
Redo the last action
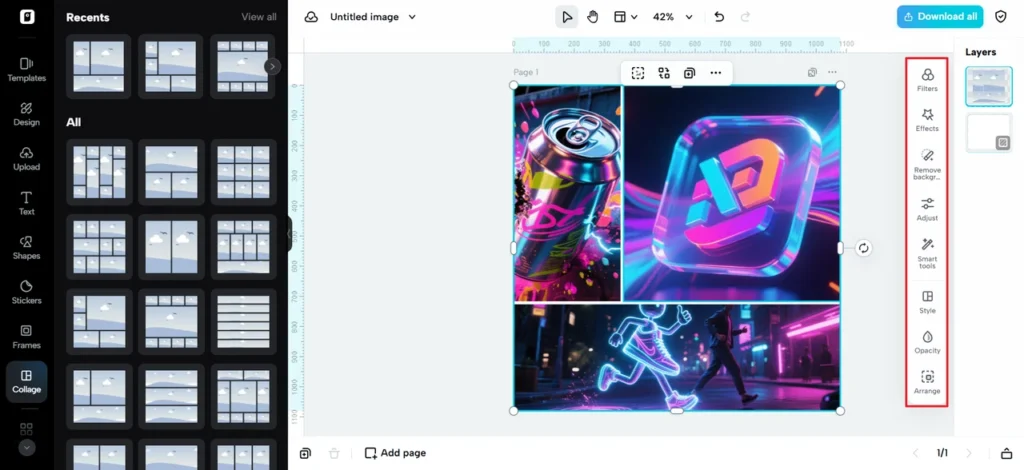(x=745, y=17)
